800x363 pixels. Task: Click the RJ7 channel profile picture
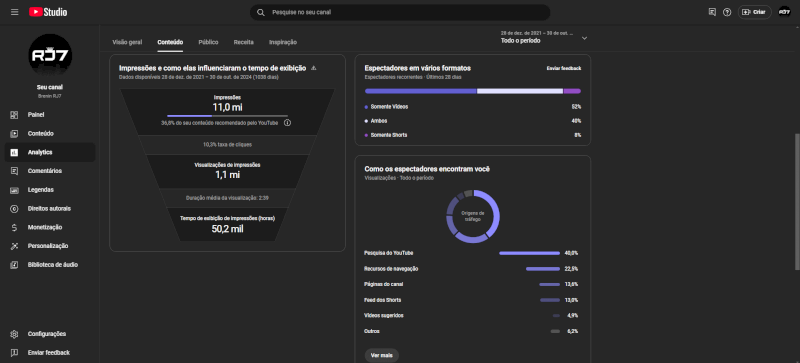click(x=50, y=56)
